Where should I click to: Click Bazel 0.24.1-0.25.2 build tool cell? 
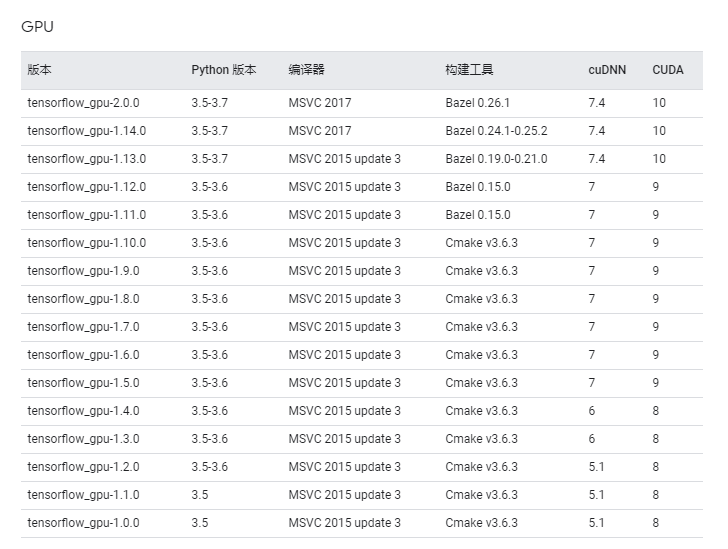[496, 131]
